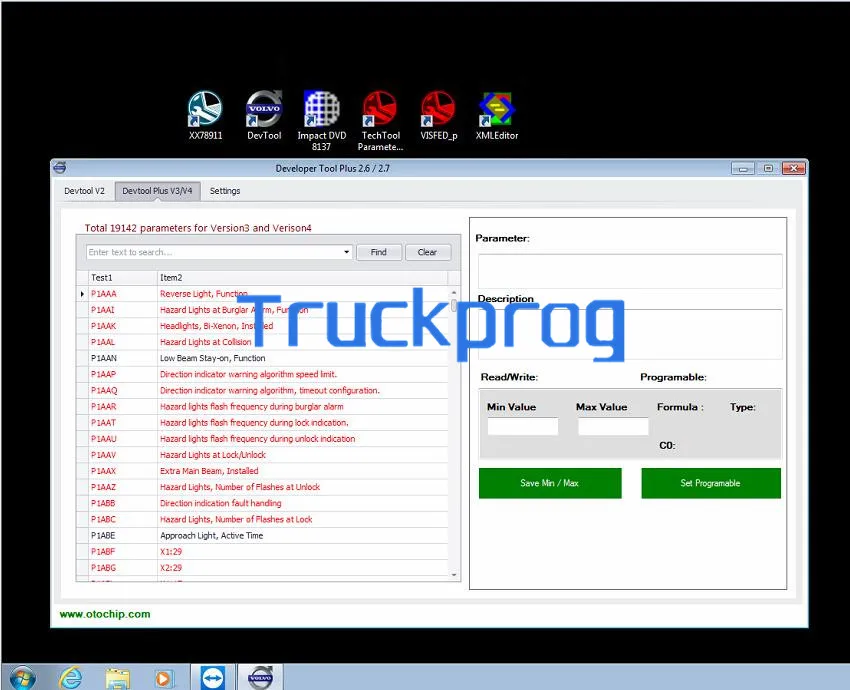Click the green Set Programable button
Viewport: 850px width, 690px height.
[711, 483]
